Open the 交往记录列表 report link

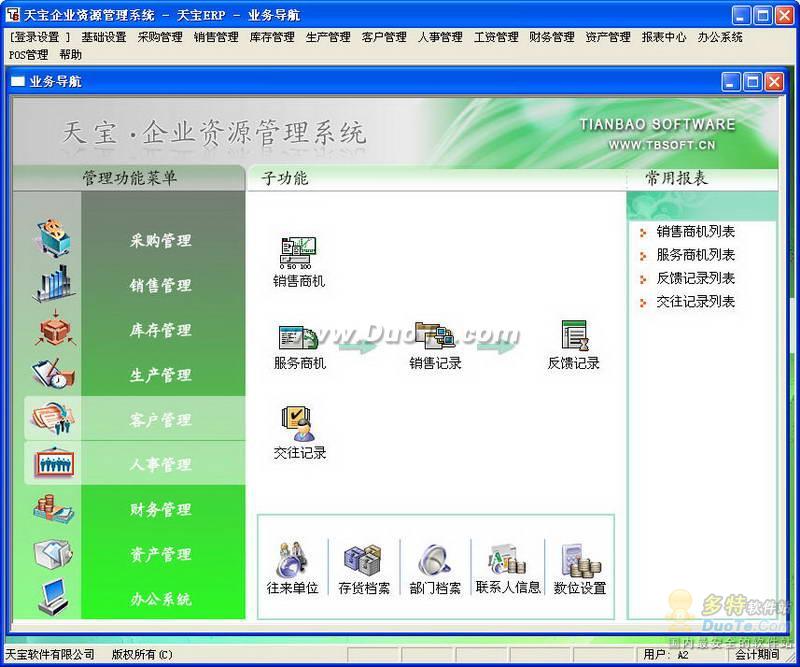coord(695,301)
